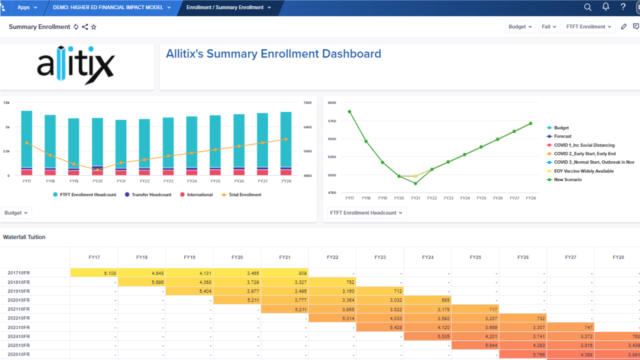Open the Budget selector in page header
Image resolution: width=640 pixels, height=360 pixels.
pyautogui.click(x=520, y=27)
